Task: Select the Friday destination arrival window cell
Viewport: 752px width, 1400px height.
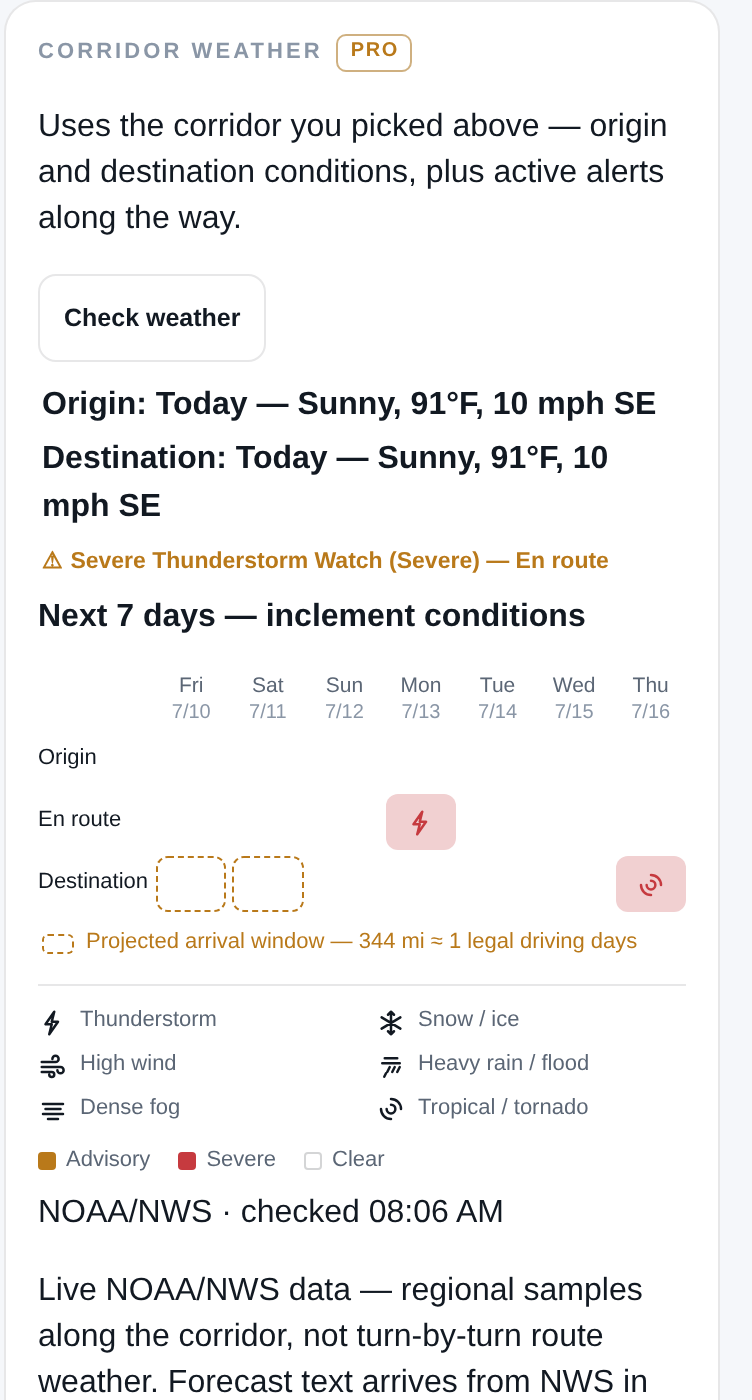Action: (x=191, y=884)
